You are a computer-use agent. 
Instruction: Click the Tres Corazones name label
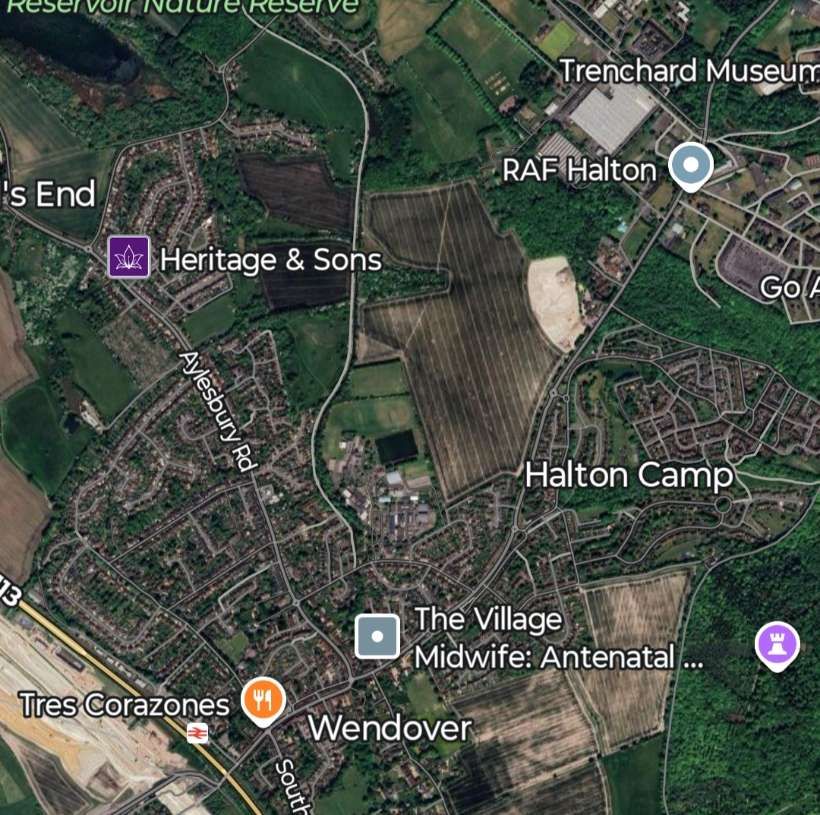click(x=124, y=705)
